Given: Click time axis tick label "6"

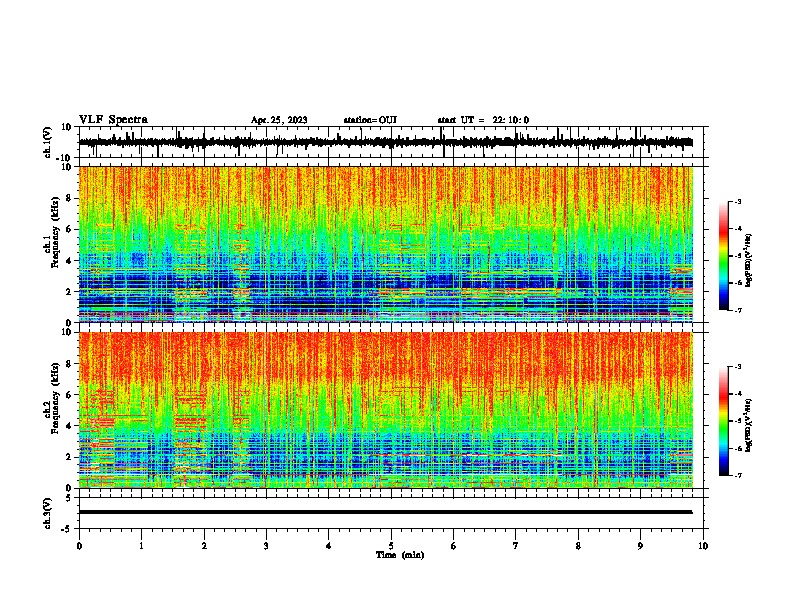Looking at the screenshot, I should [x=454, y=546].
